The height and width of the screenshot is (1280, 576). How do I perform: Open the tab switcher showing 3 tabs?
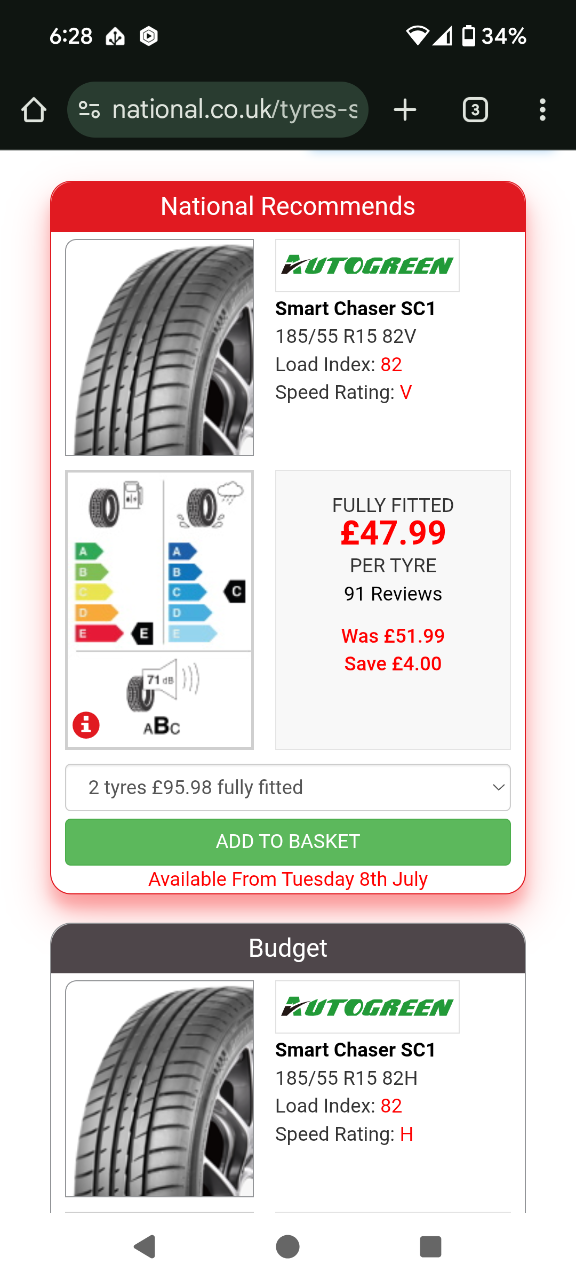click(475, 110)
